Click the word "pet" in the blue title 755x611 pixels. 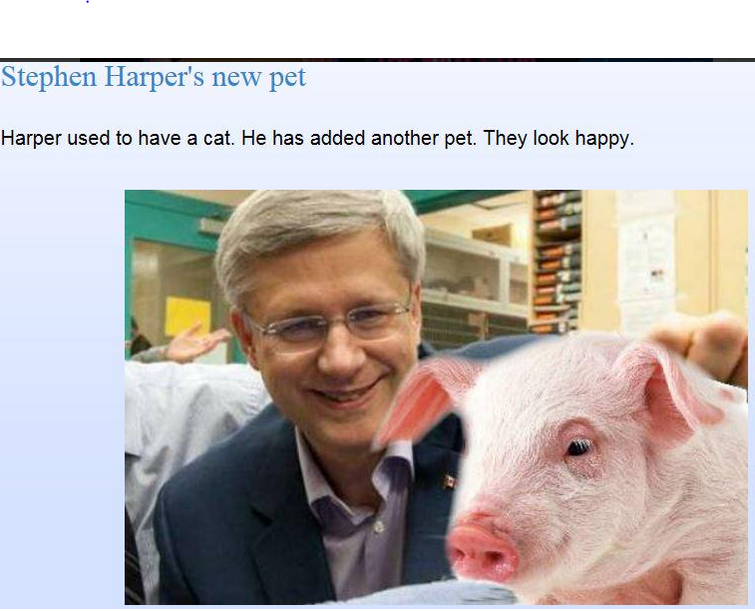[x=287, y=78]
